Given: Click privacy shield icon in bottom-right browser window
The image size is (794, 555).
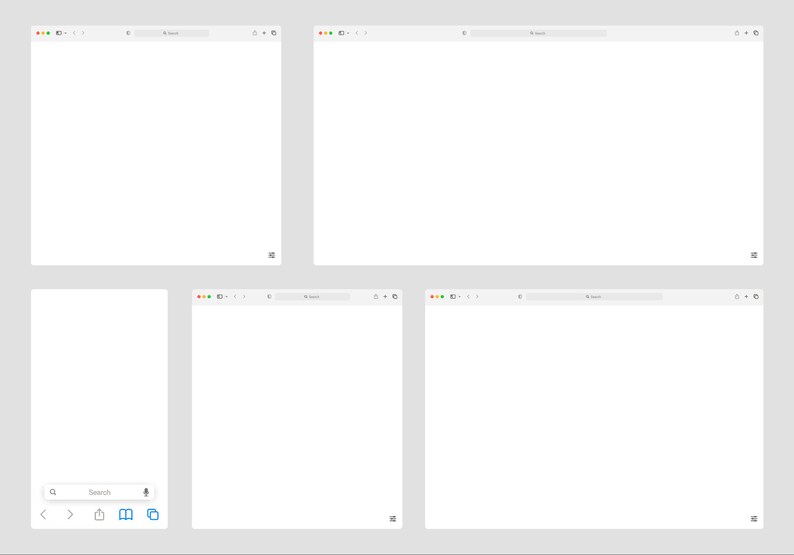Looking at the screenshot, I should [520, 297].
